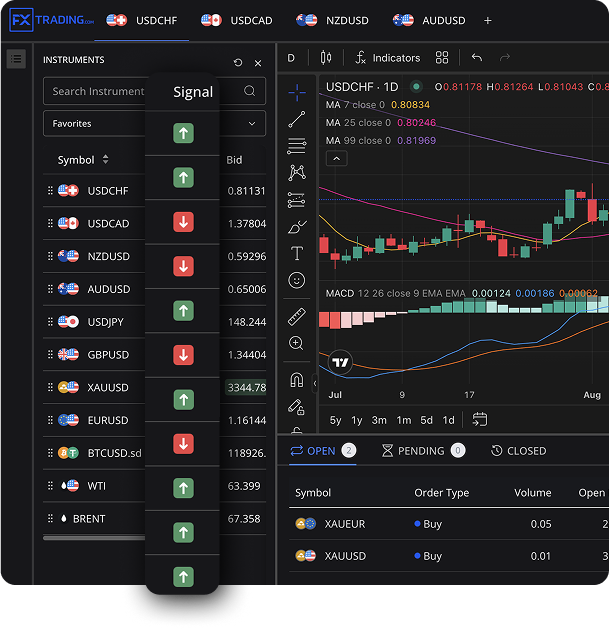The width and height of the screenshot is (609, 629).
Task: Expand the Favorites dropdown
Action: coord(154,124)
